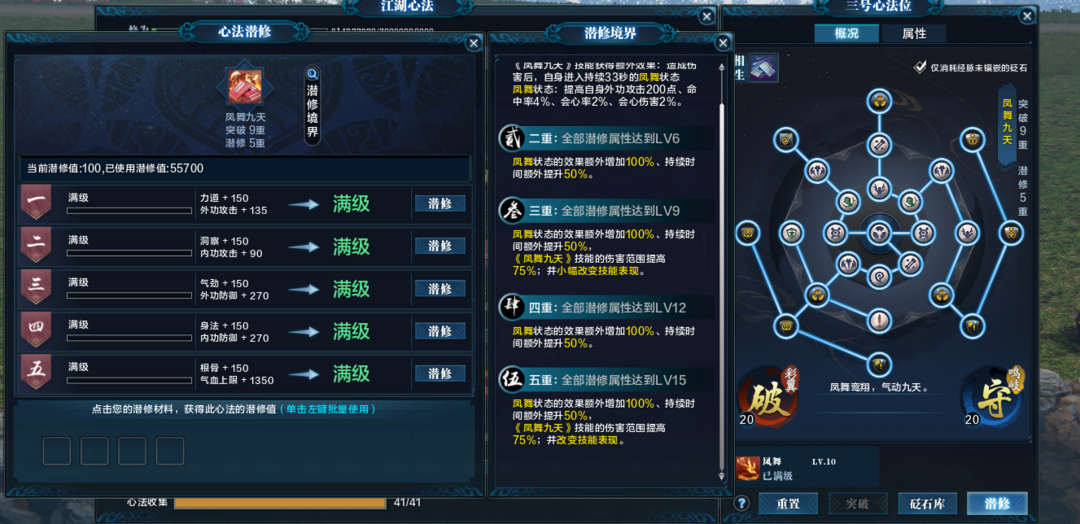Click the 守 鸣岐 emblem icon
Image resolution: width=1080 pixels, height=524 pixels.
[x=992, y=399]
